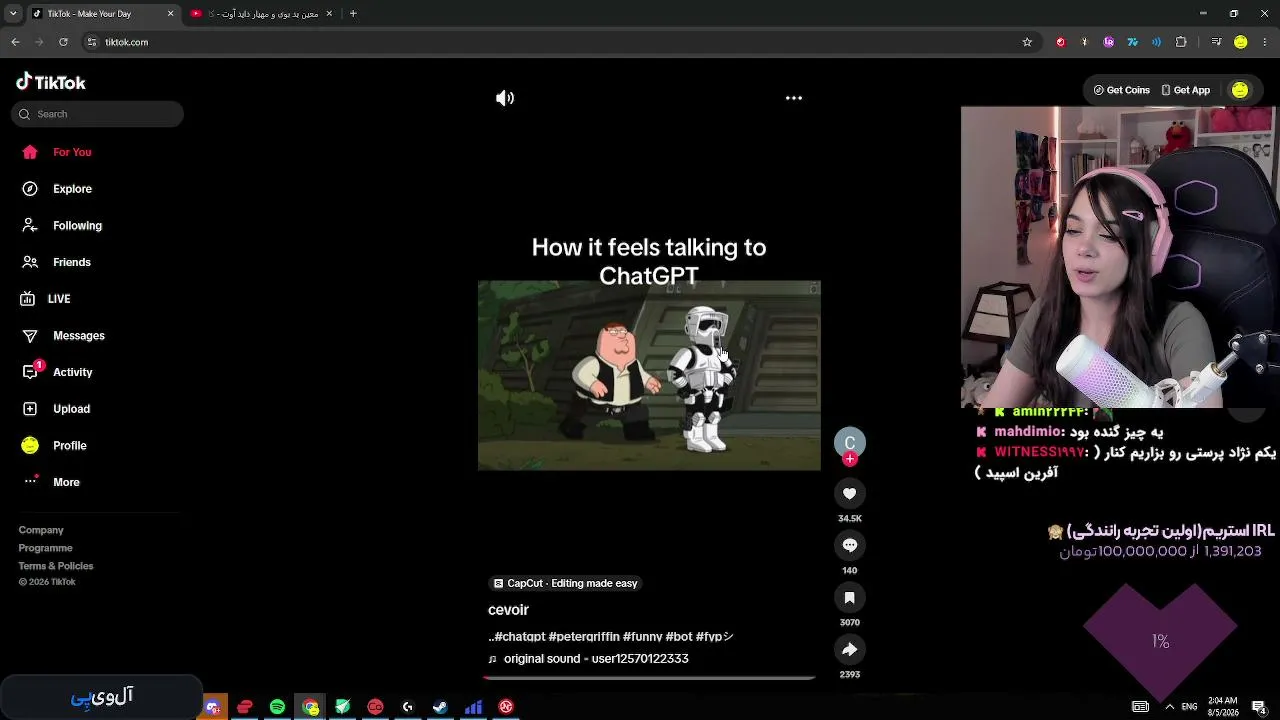Click the #petergriffin hashtag
This screenshot has width=1280, height=720.
click(584, 636)
